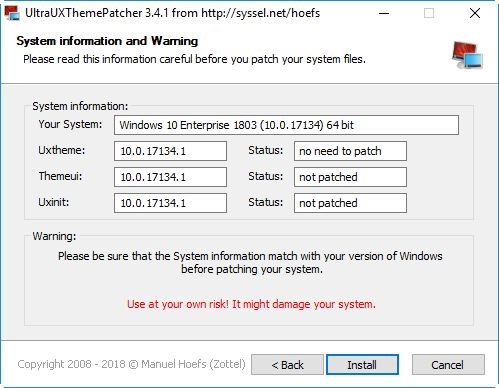Image resolution: width=499 pixels, height=388 pixels.
Task: Click the Themeui version field
Action: pyautogui.click(x=170, y=177)
